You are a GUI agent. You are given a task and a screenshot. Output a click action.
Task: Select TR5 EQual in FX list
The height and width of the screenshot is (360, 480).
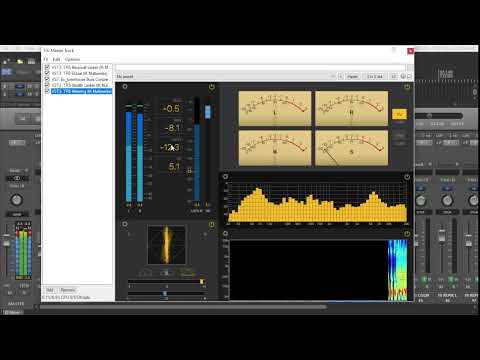pos(80,73)
